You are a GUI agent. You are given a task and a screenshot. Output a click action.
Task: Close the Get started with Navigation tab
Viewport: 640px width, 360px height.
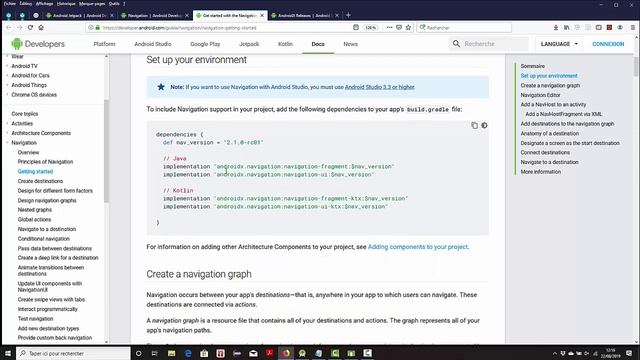(x=262, y=16)
